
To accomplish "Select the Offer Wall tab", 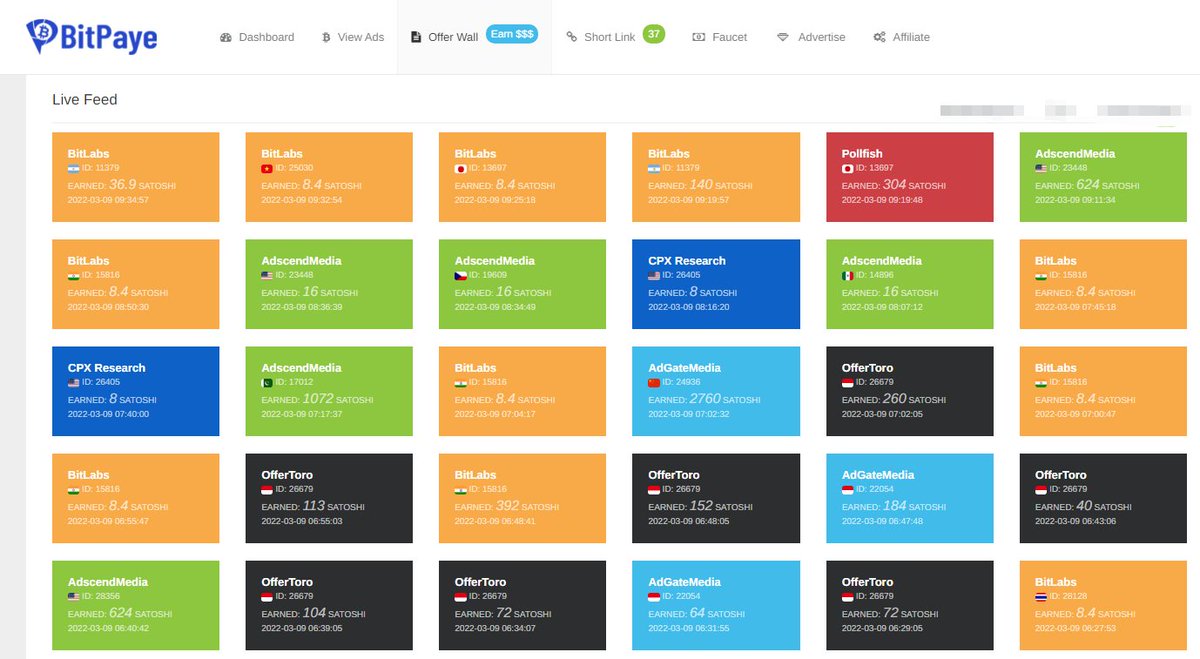I will pyautogui.click(x=474, y=37).
